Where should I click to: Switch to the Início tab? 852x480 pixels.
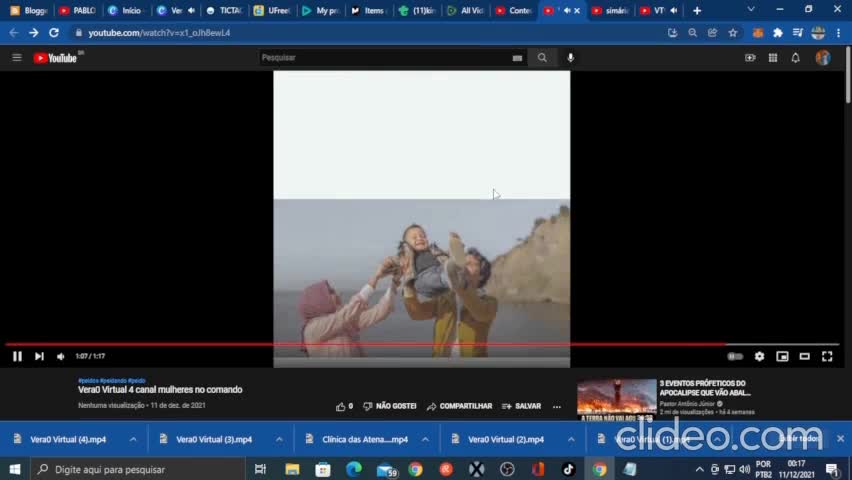point(126,10)
